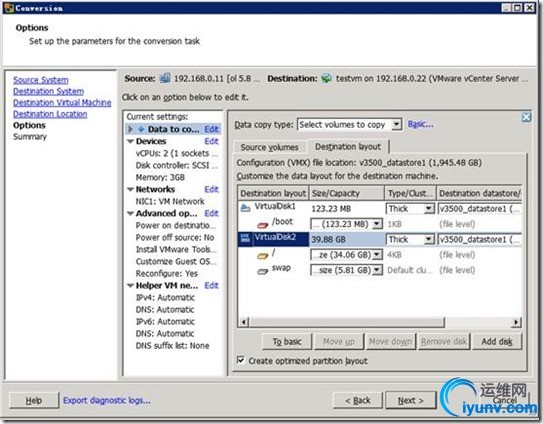Close the data copy pane with X icon
The width and height of the screenshot is (543, 424).
[526, 117]
